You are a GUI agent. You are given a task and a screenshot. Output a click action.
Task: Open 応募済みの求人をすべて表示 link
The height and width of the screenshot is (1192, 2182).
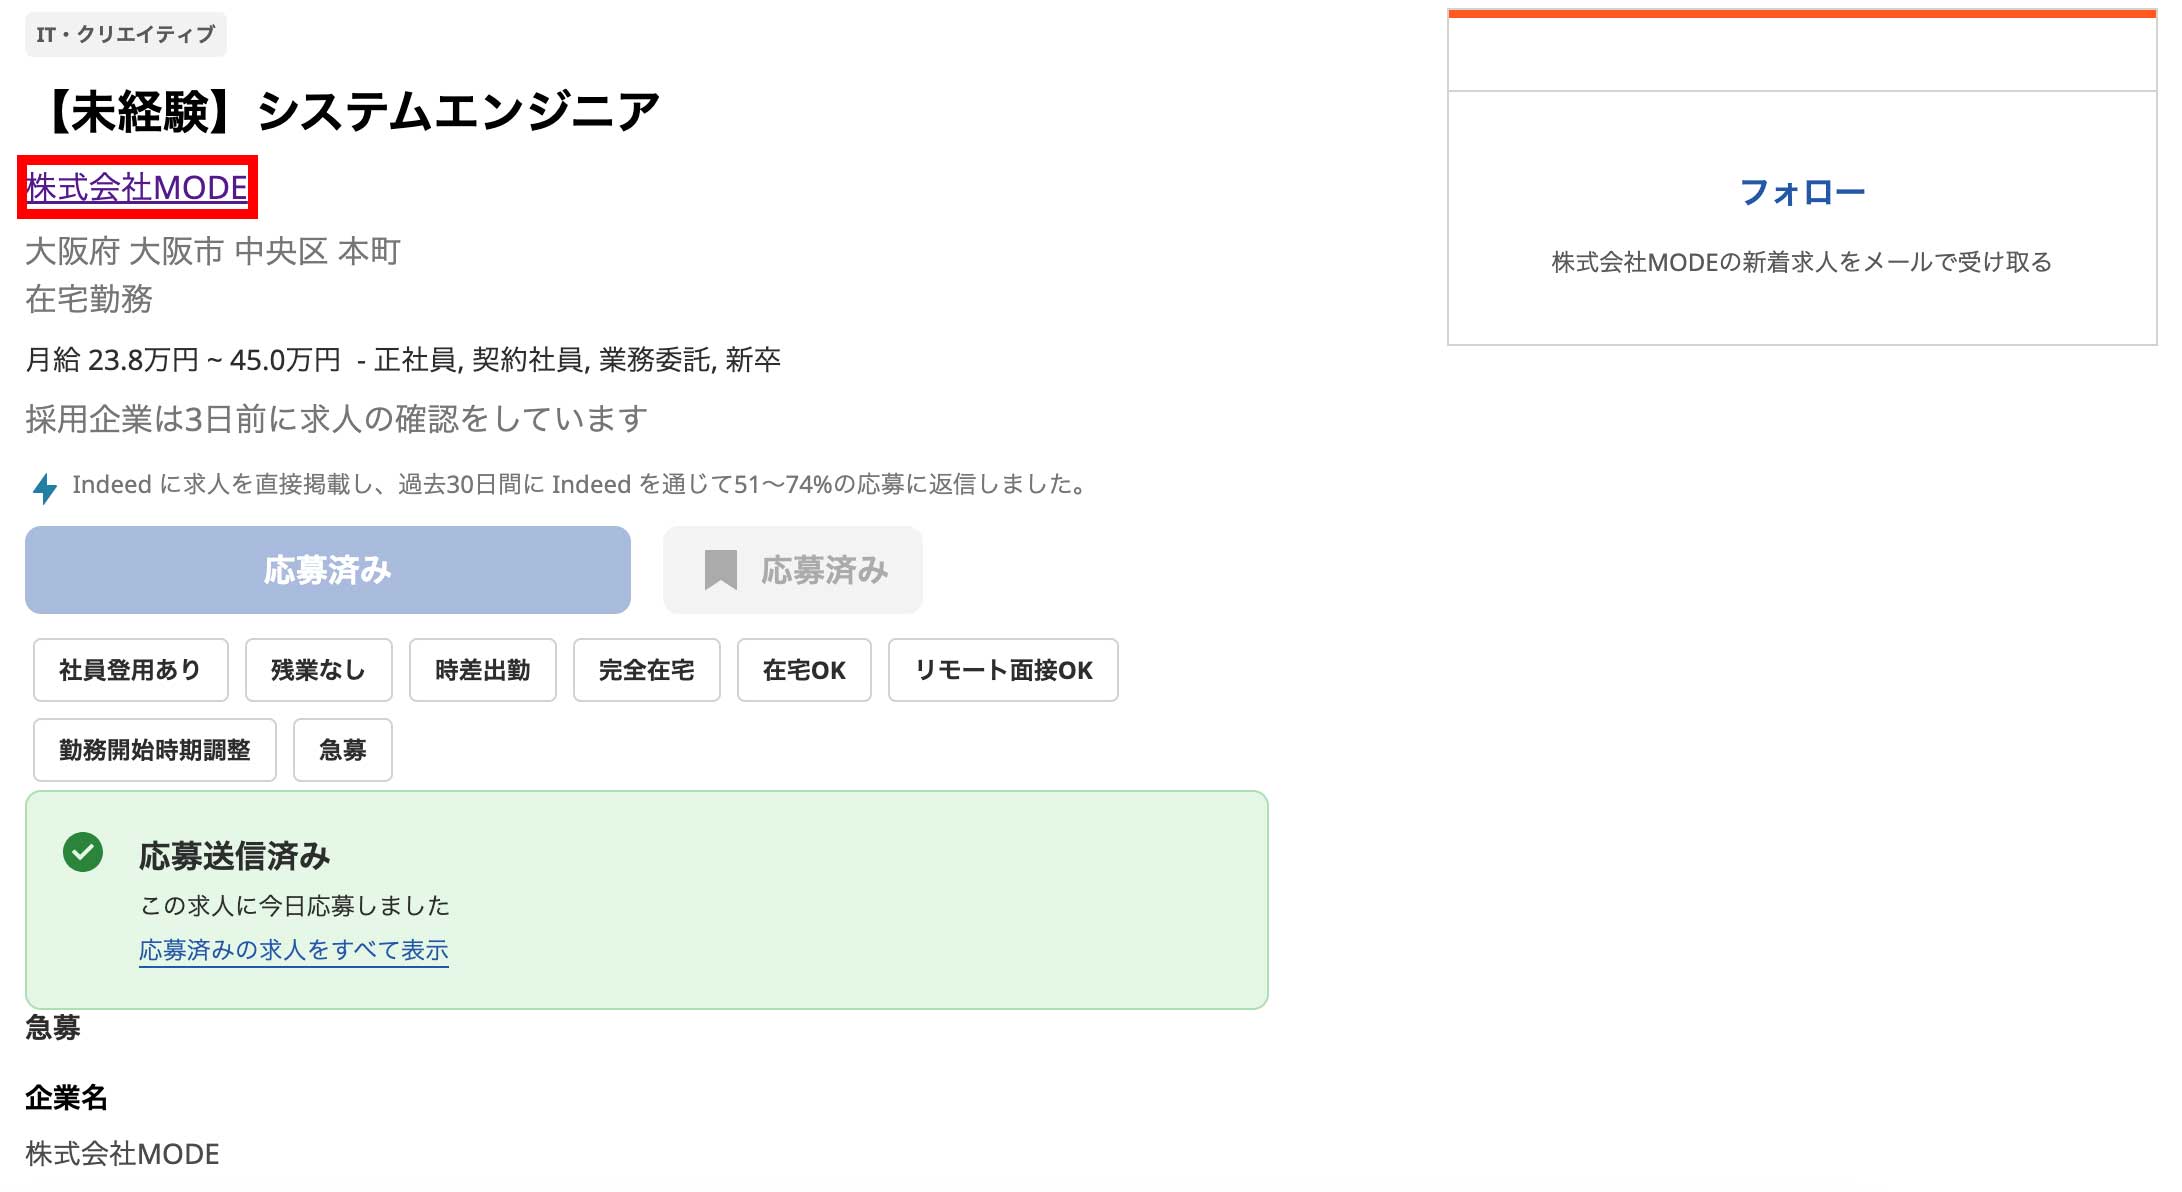293,950
